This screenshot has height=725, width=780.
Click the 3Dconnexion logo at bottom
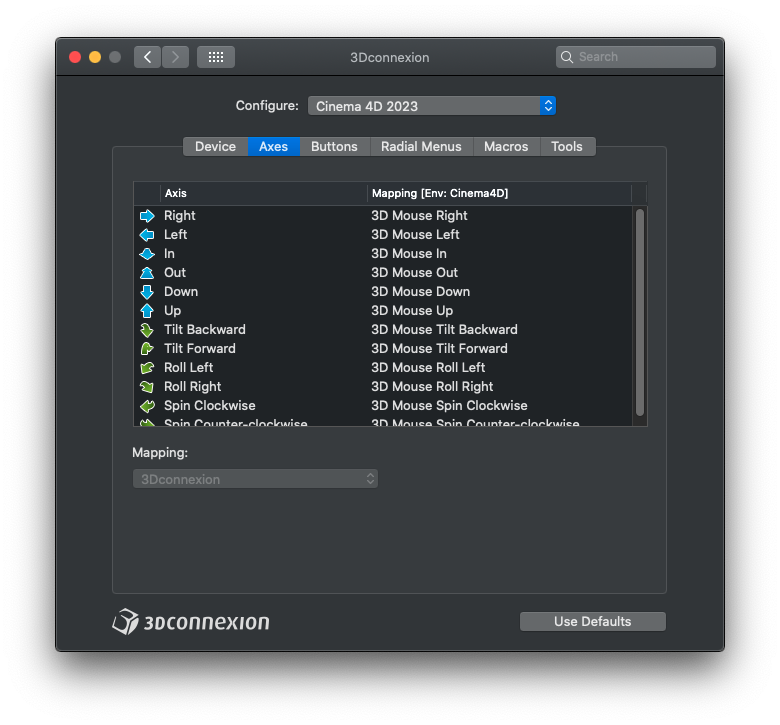pyautogui.click(x=191, y=622)
